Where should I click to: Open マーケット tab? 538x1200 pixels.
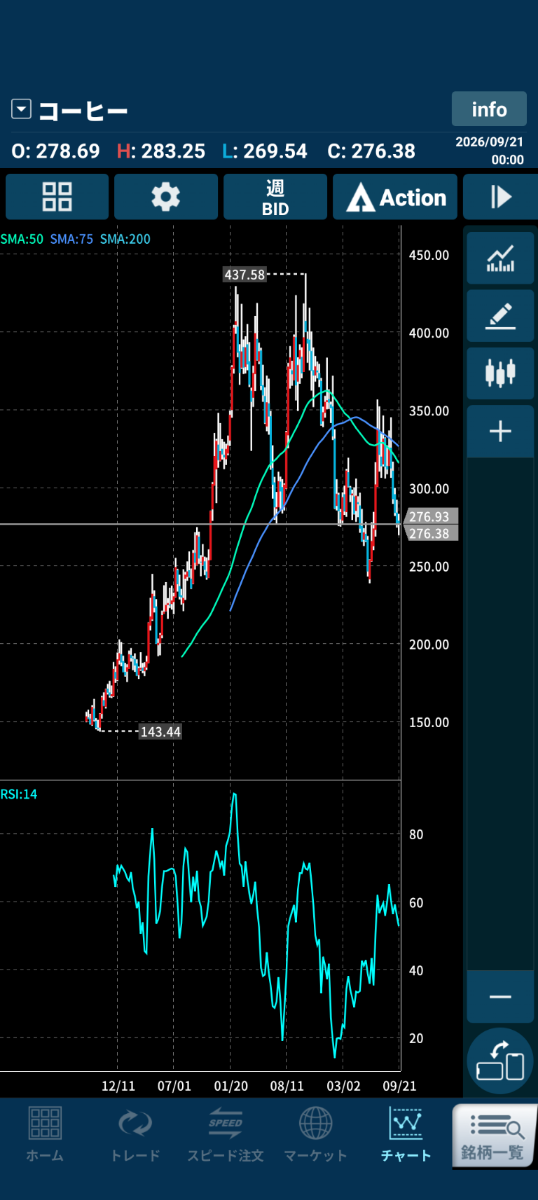[316, 1135]
